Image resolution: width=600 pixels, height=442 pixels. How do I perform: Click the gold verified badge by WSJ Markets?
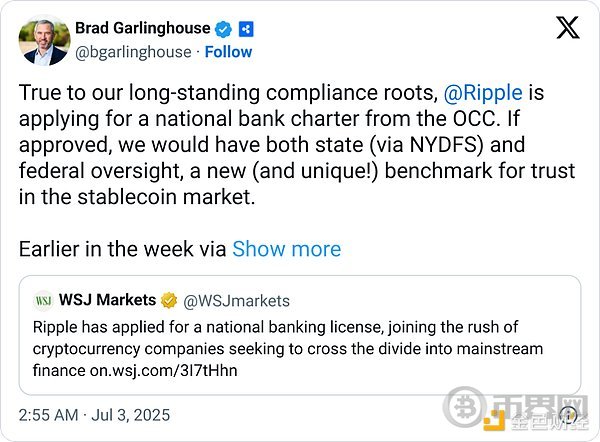[x=172, y=300]
